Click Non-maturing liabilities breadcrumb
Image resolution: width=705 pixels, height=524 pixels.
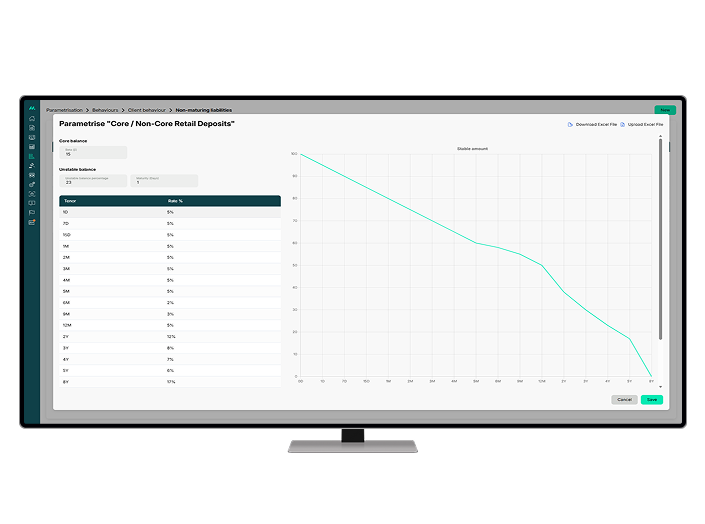tap(204, 110)
